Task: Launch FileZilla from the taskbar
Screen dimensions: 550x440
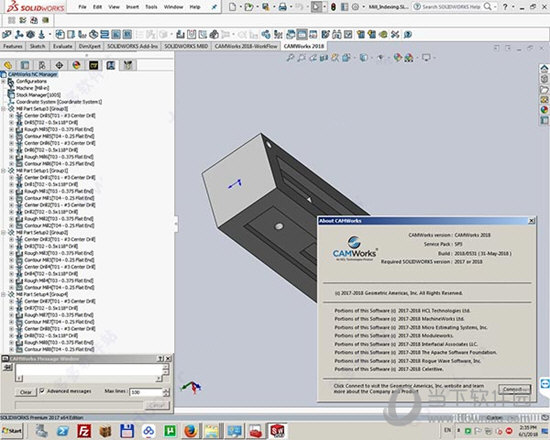Action: (84, 431)
